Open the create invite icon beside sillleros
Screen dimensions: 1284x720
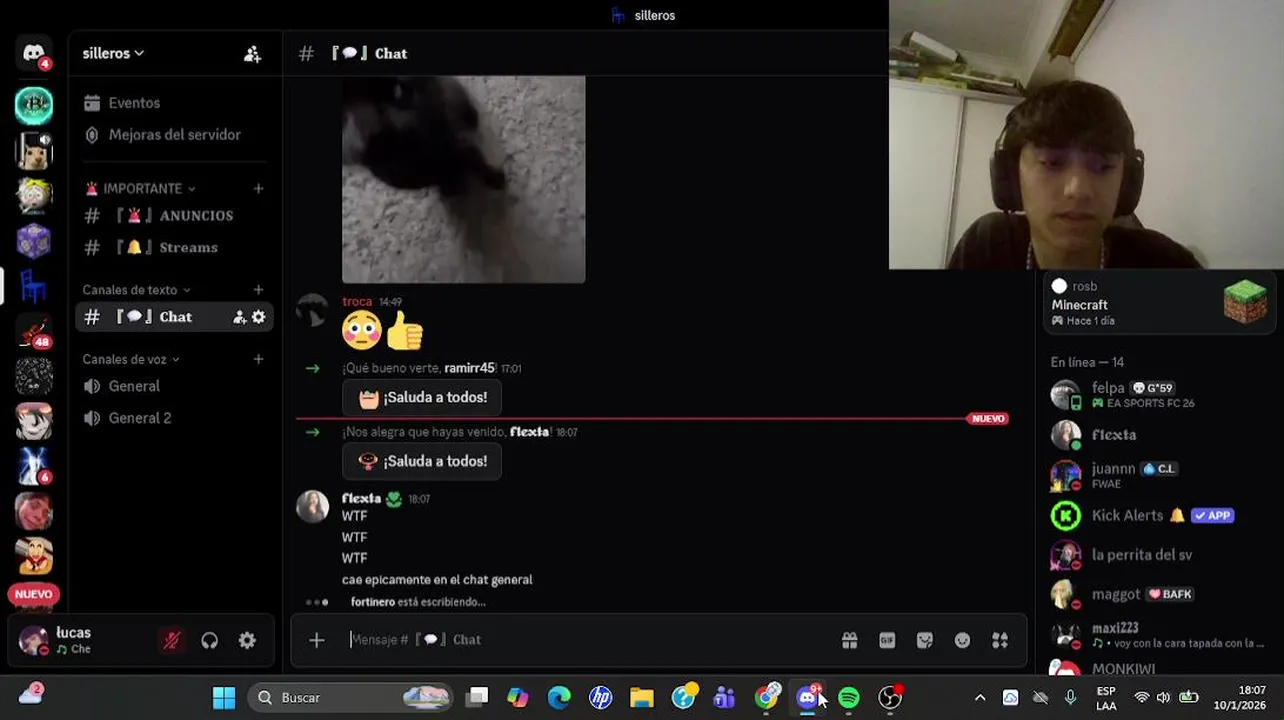pyautogui.click(x=252, y=54)
